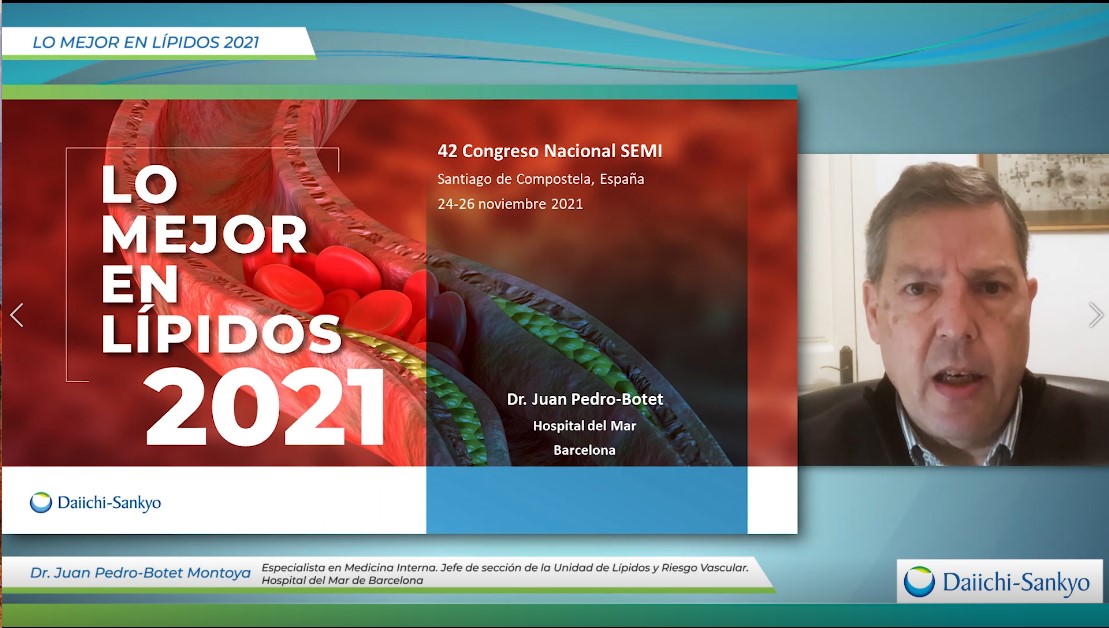Click the '24-26 noviembre 2021' date

(510, 204)
